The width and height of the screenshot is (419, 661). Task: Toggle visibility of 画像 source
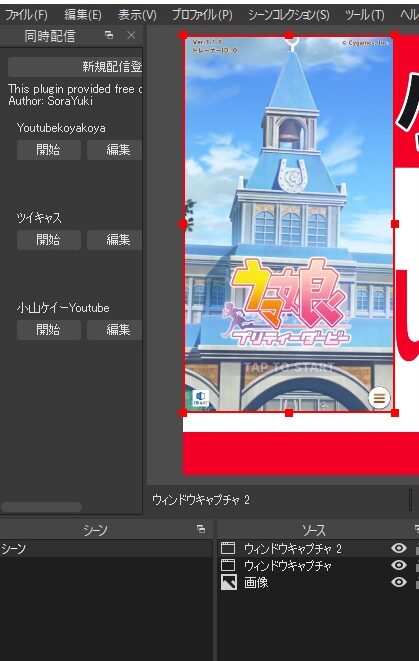399,582
